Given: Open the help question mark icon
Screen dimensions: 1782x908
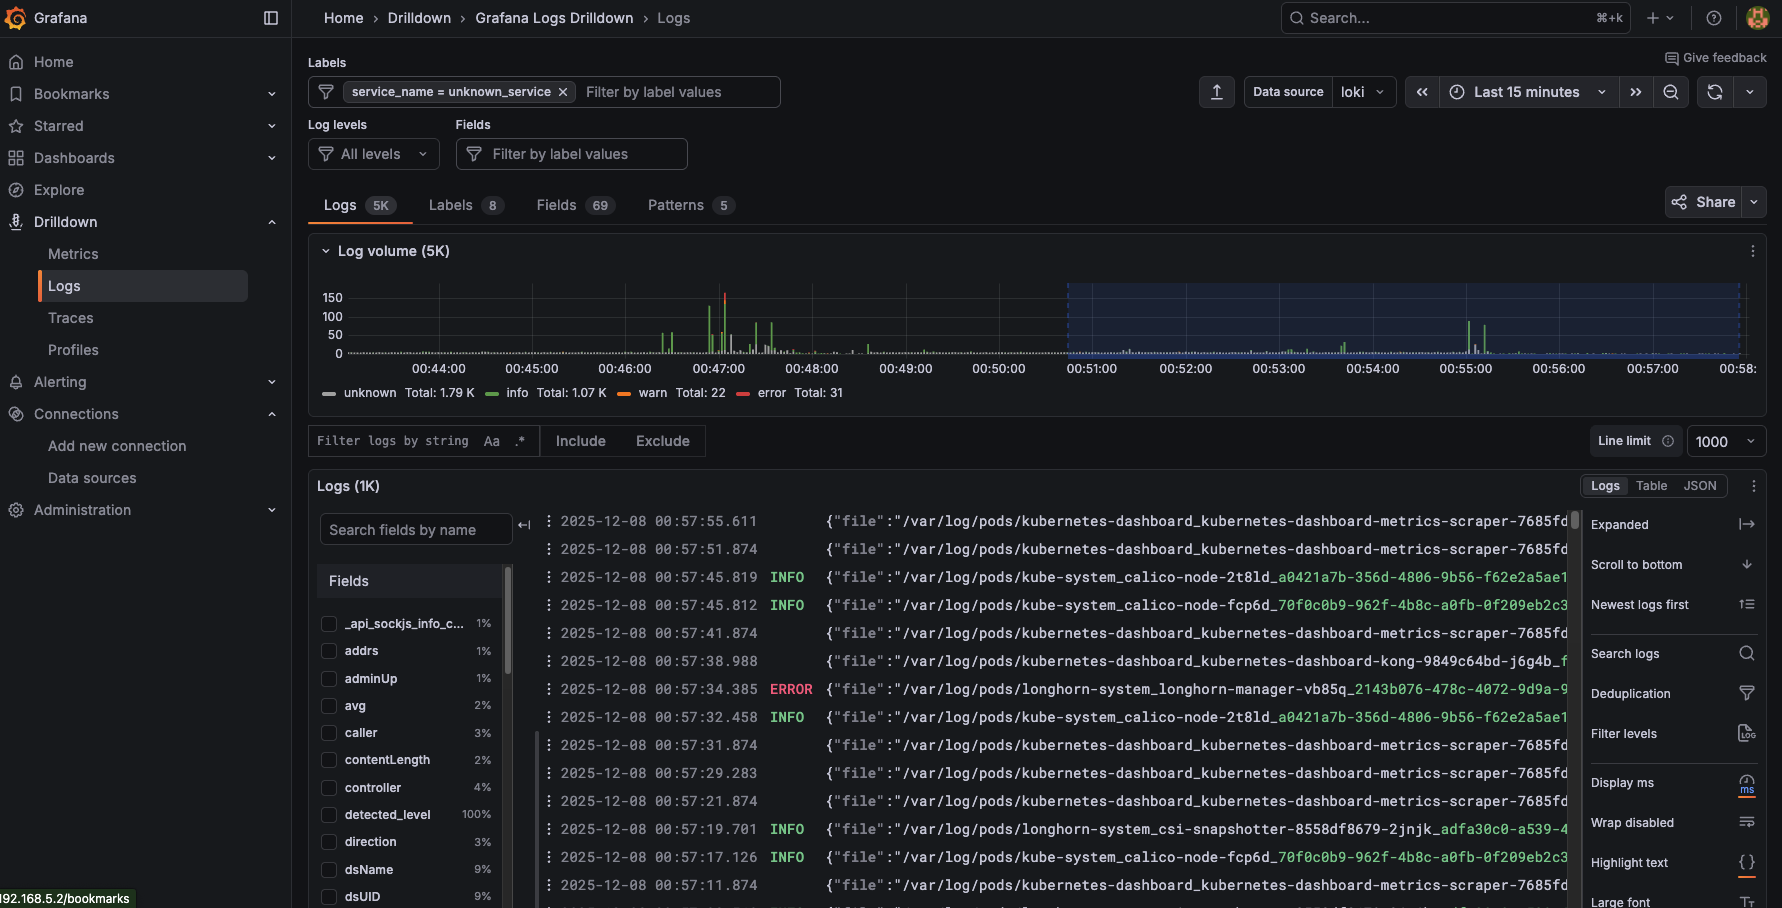Looking at the screenshot, I should [x=1714, y=18].
